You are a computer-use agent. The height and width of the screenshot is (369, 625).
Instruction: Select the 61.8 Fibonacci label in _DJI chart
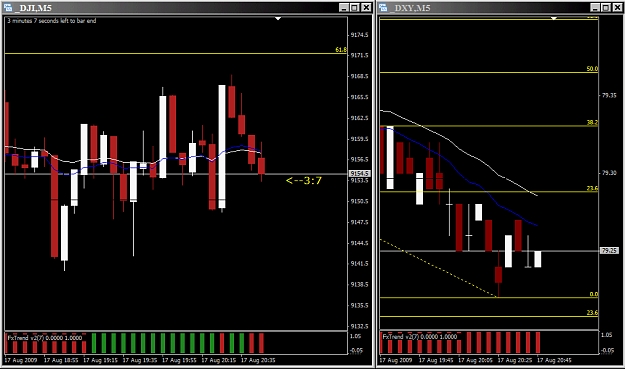(341, 50)
